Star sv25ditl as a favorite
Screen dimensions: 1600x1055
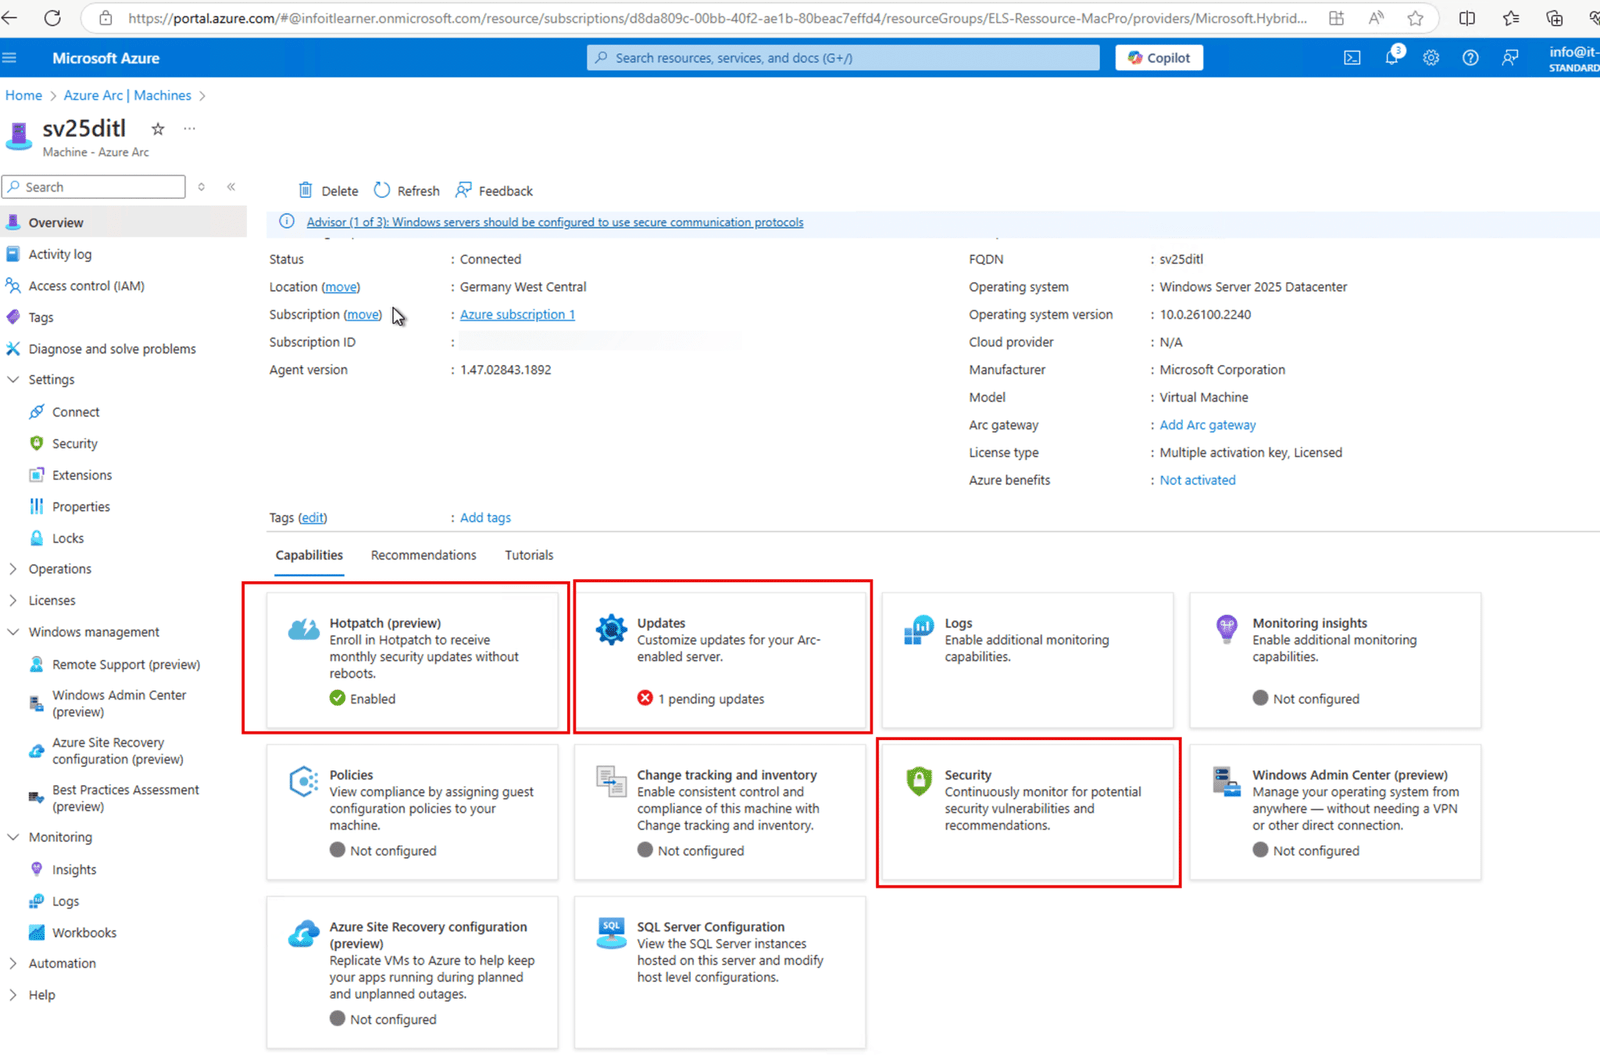(x=157, y=128)
